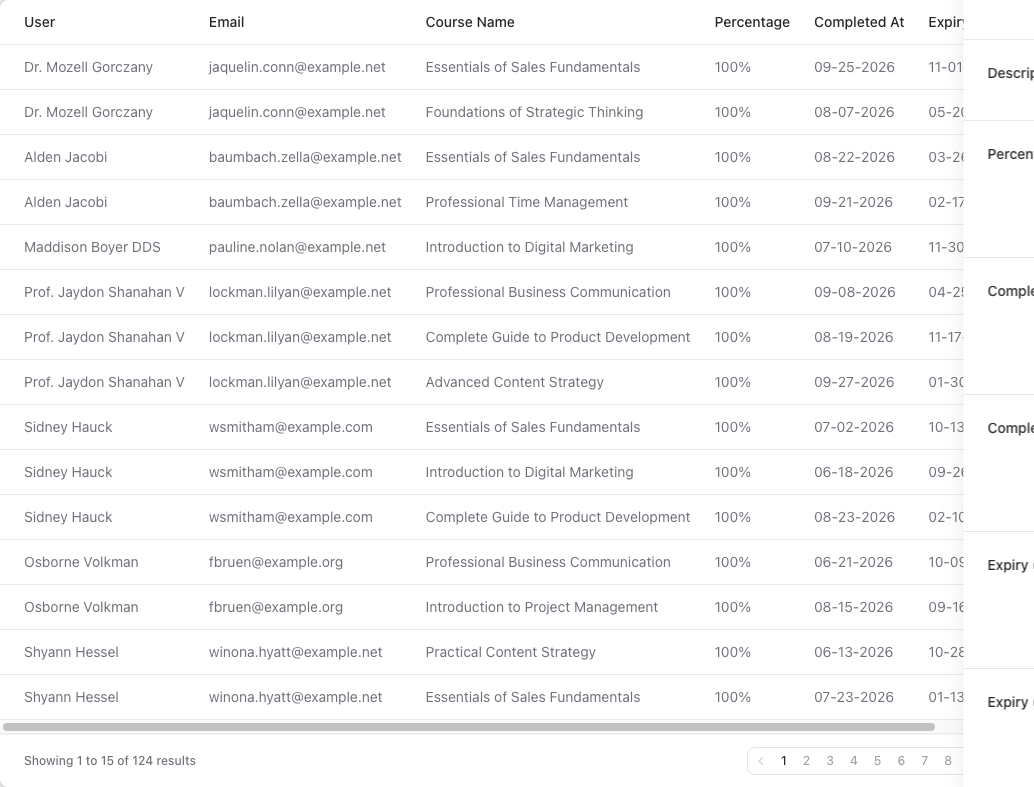Screen dimensions: 1034x787
Task: Click the horizontal scrollbar under the table
Action: (x=468, y=727)
